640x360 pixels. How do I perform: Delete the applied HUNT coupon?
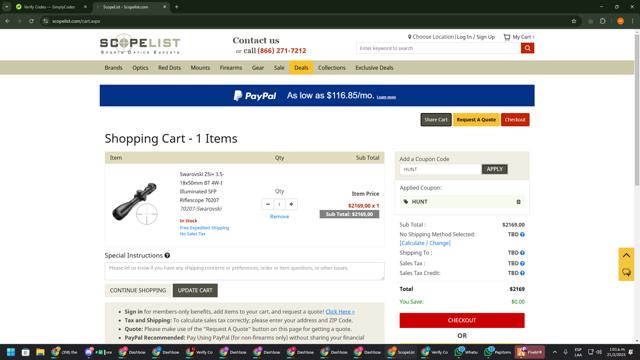click(518, 202)
